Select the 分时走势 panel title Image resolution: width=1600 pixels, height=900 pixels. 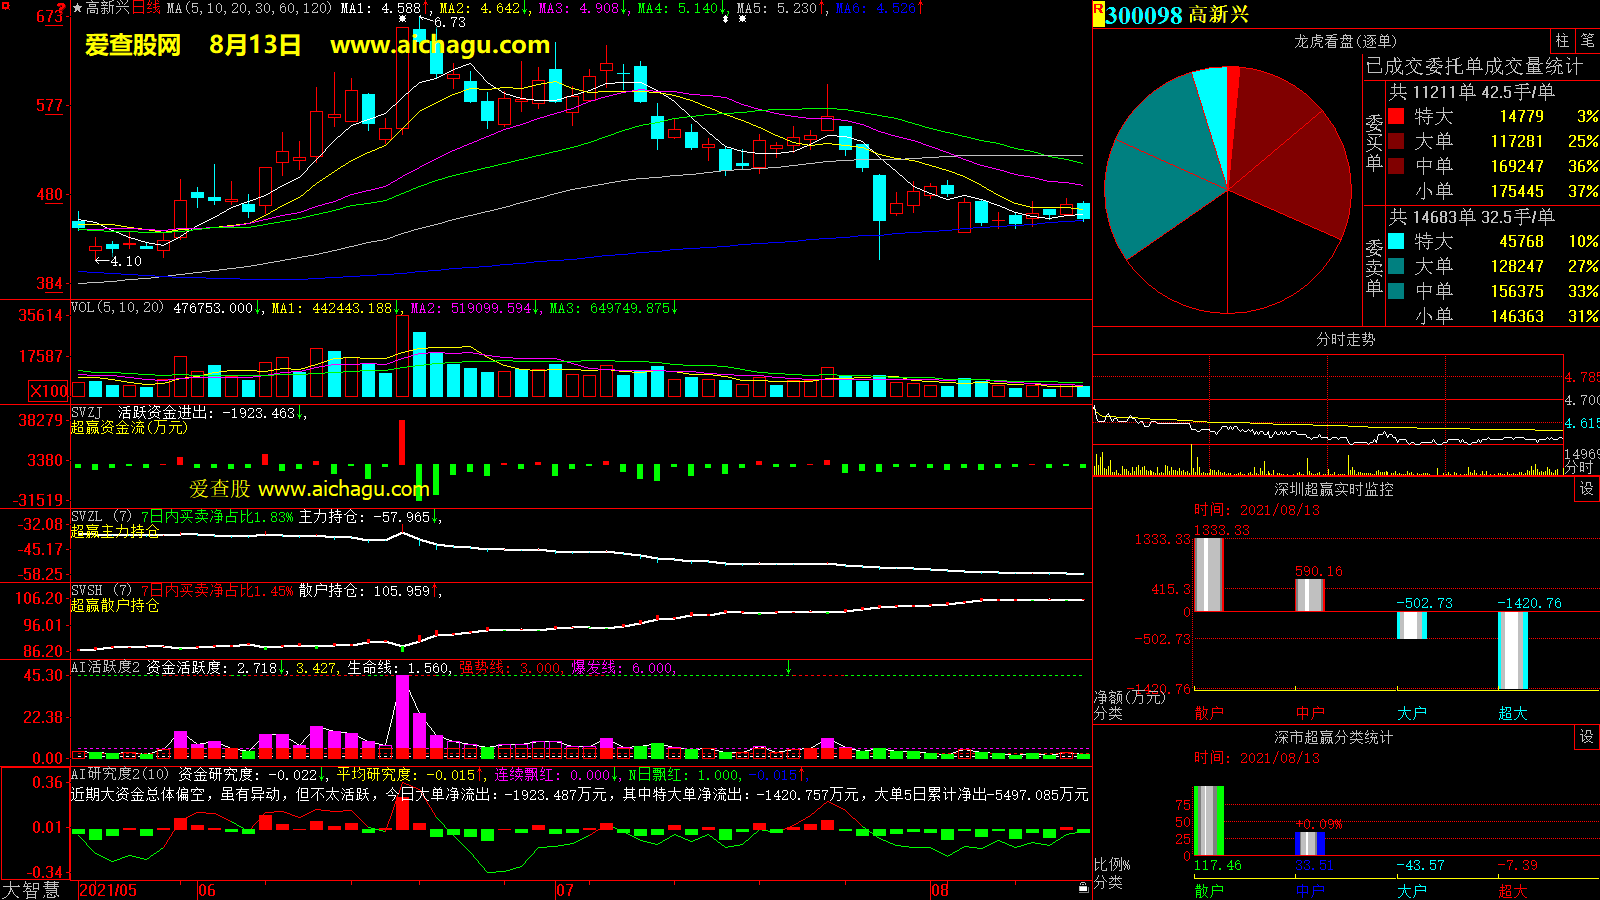(1345, 339)
